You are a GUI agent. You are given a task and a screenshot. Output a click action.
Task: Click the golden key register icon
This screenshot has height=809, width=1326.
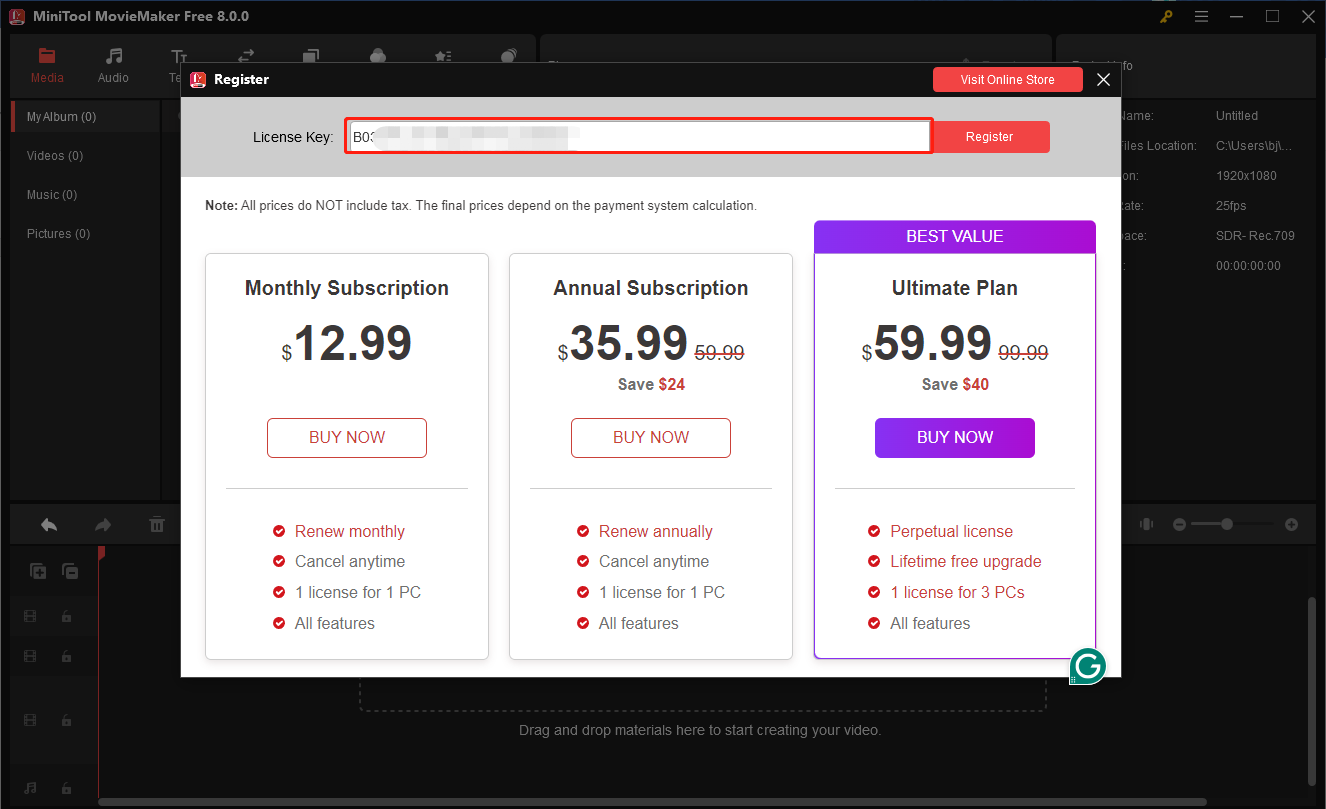1166,16
